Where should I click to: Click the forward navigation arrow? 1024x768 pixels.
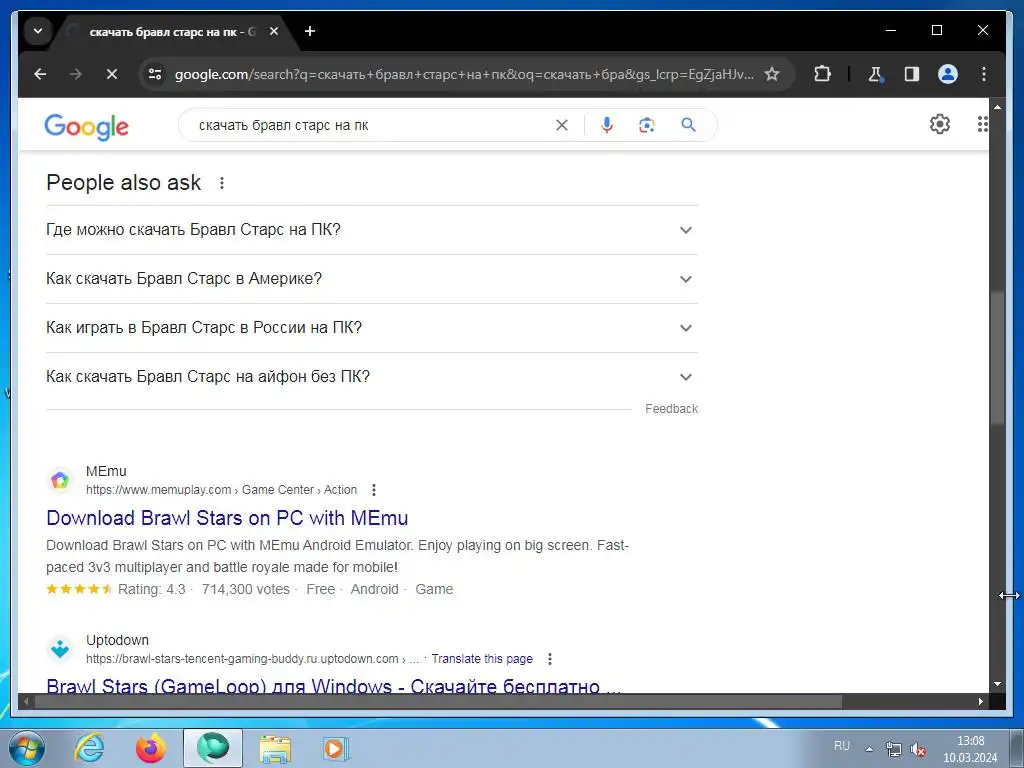[x=76, y=74]
